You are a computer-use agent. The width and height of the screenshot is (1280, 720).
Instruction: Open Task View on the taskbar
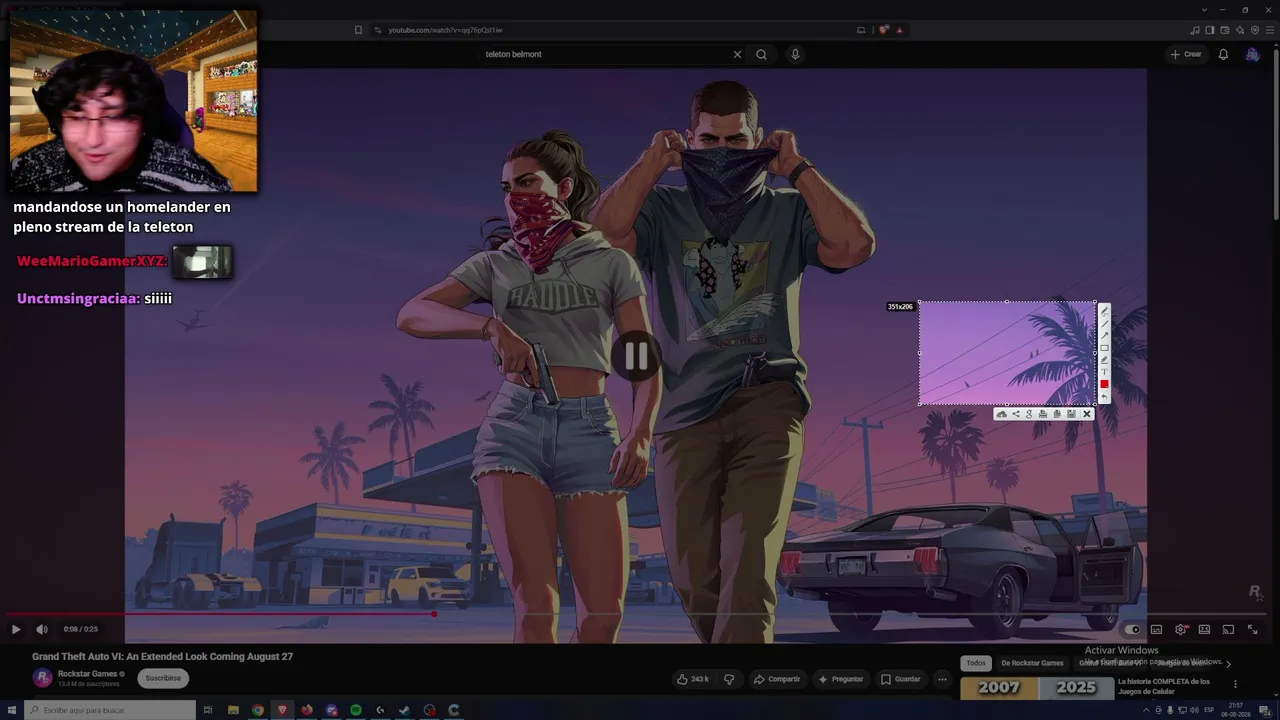pos(208,710)
